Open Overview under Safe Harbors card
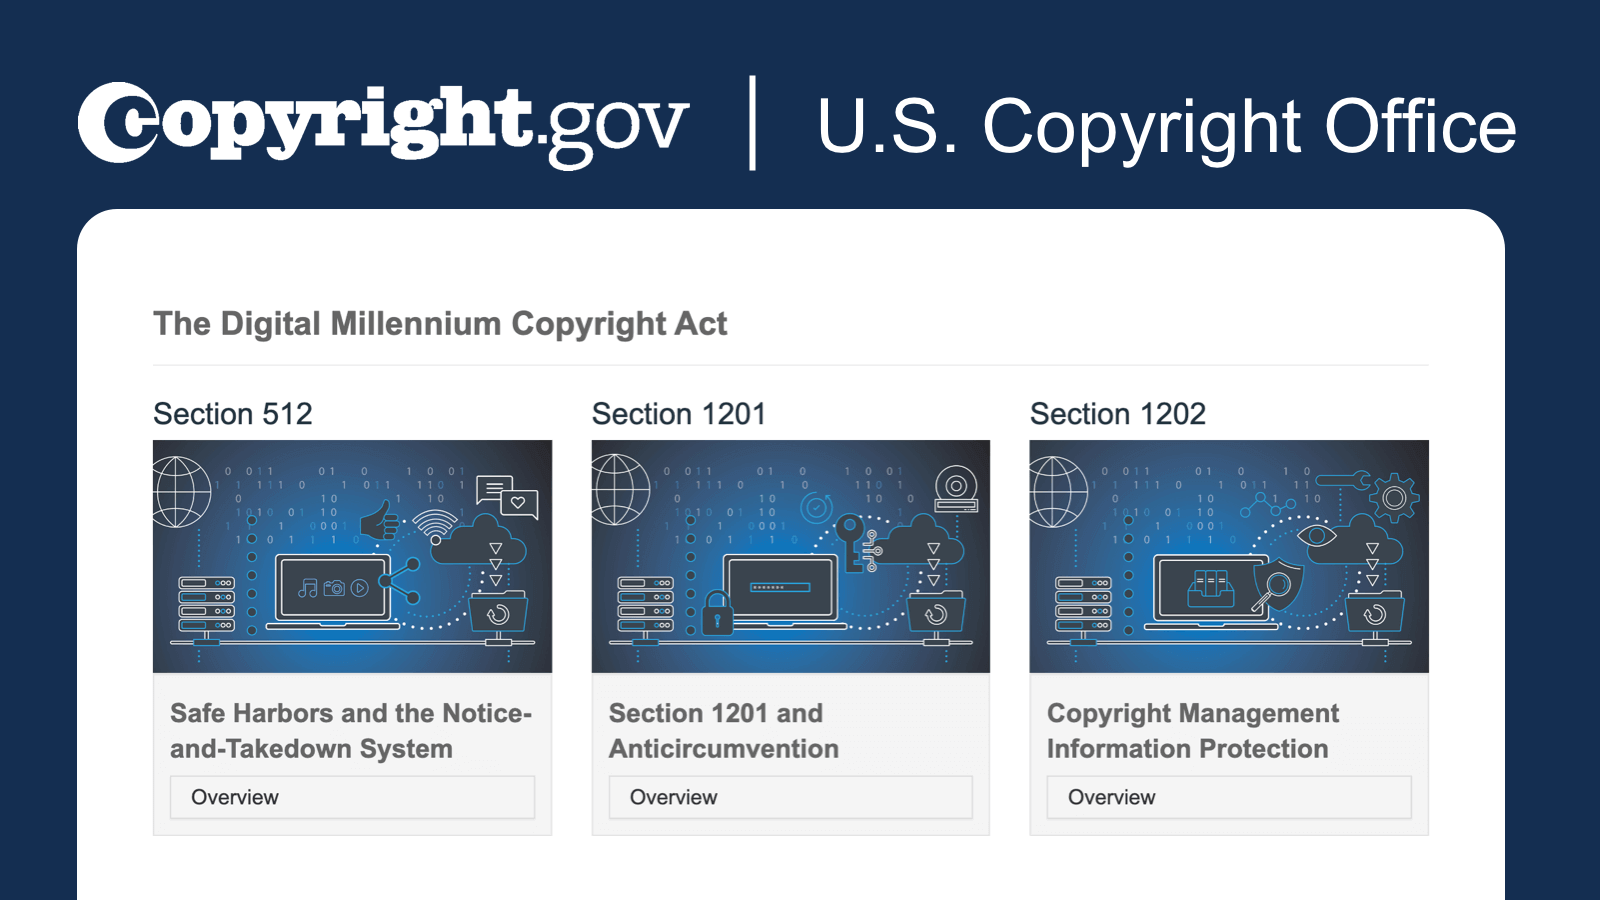1600x900 pixels. click(x=352, y=797)
